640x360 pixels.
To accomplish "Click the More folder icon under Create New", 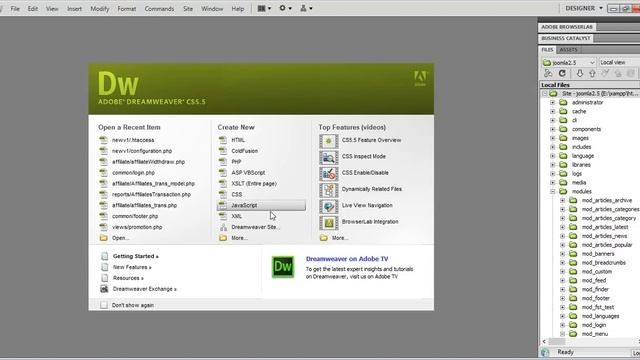I will point(223,238).
